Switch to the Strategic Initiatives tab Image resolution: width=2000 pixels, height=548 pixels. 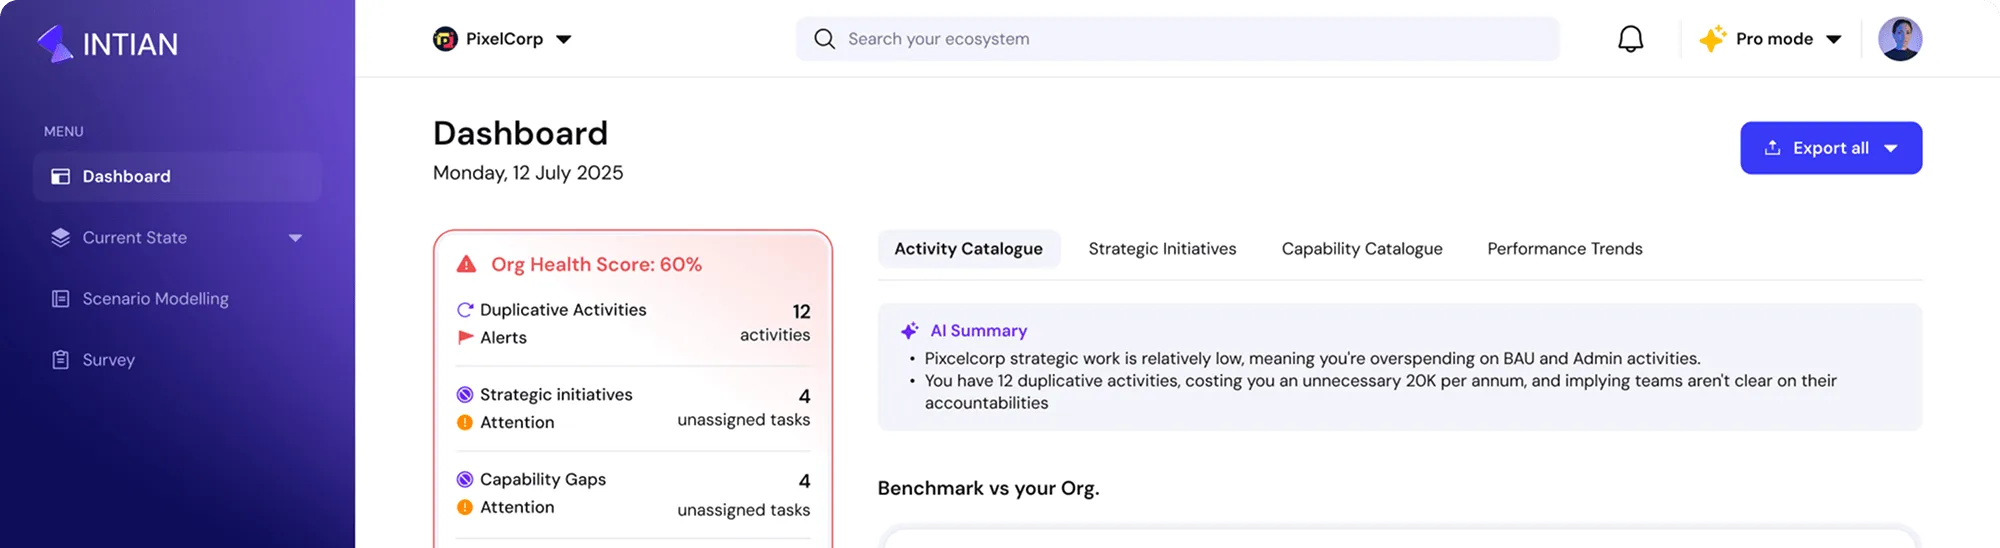(x=1162, y=249)
